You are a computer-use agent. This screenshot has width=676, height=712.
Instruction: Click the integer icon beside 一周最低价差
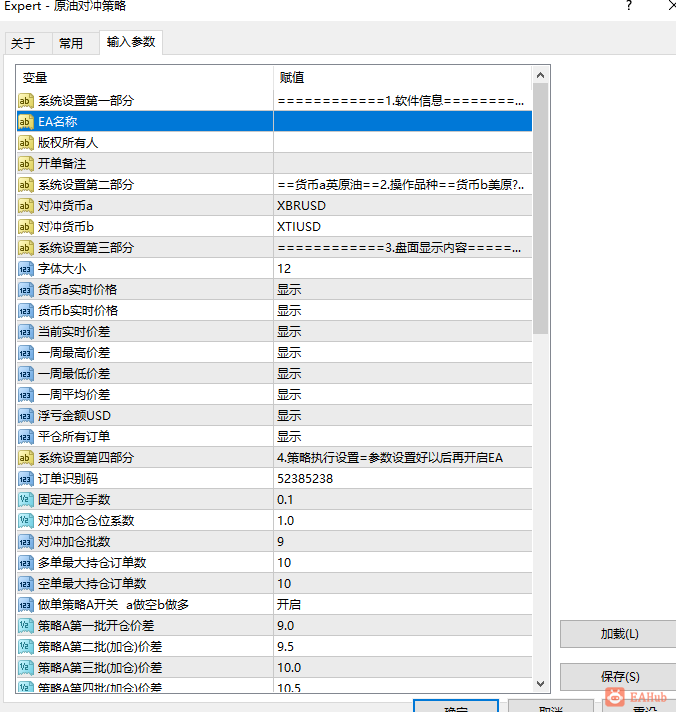(26, 374)
